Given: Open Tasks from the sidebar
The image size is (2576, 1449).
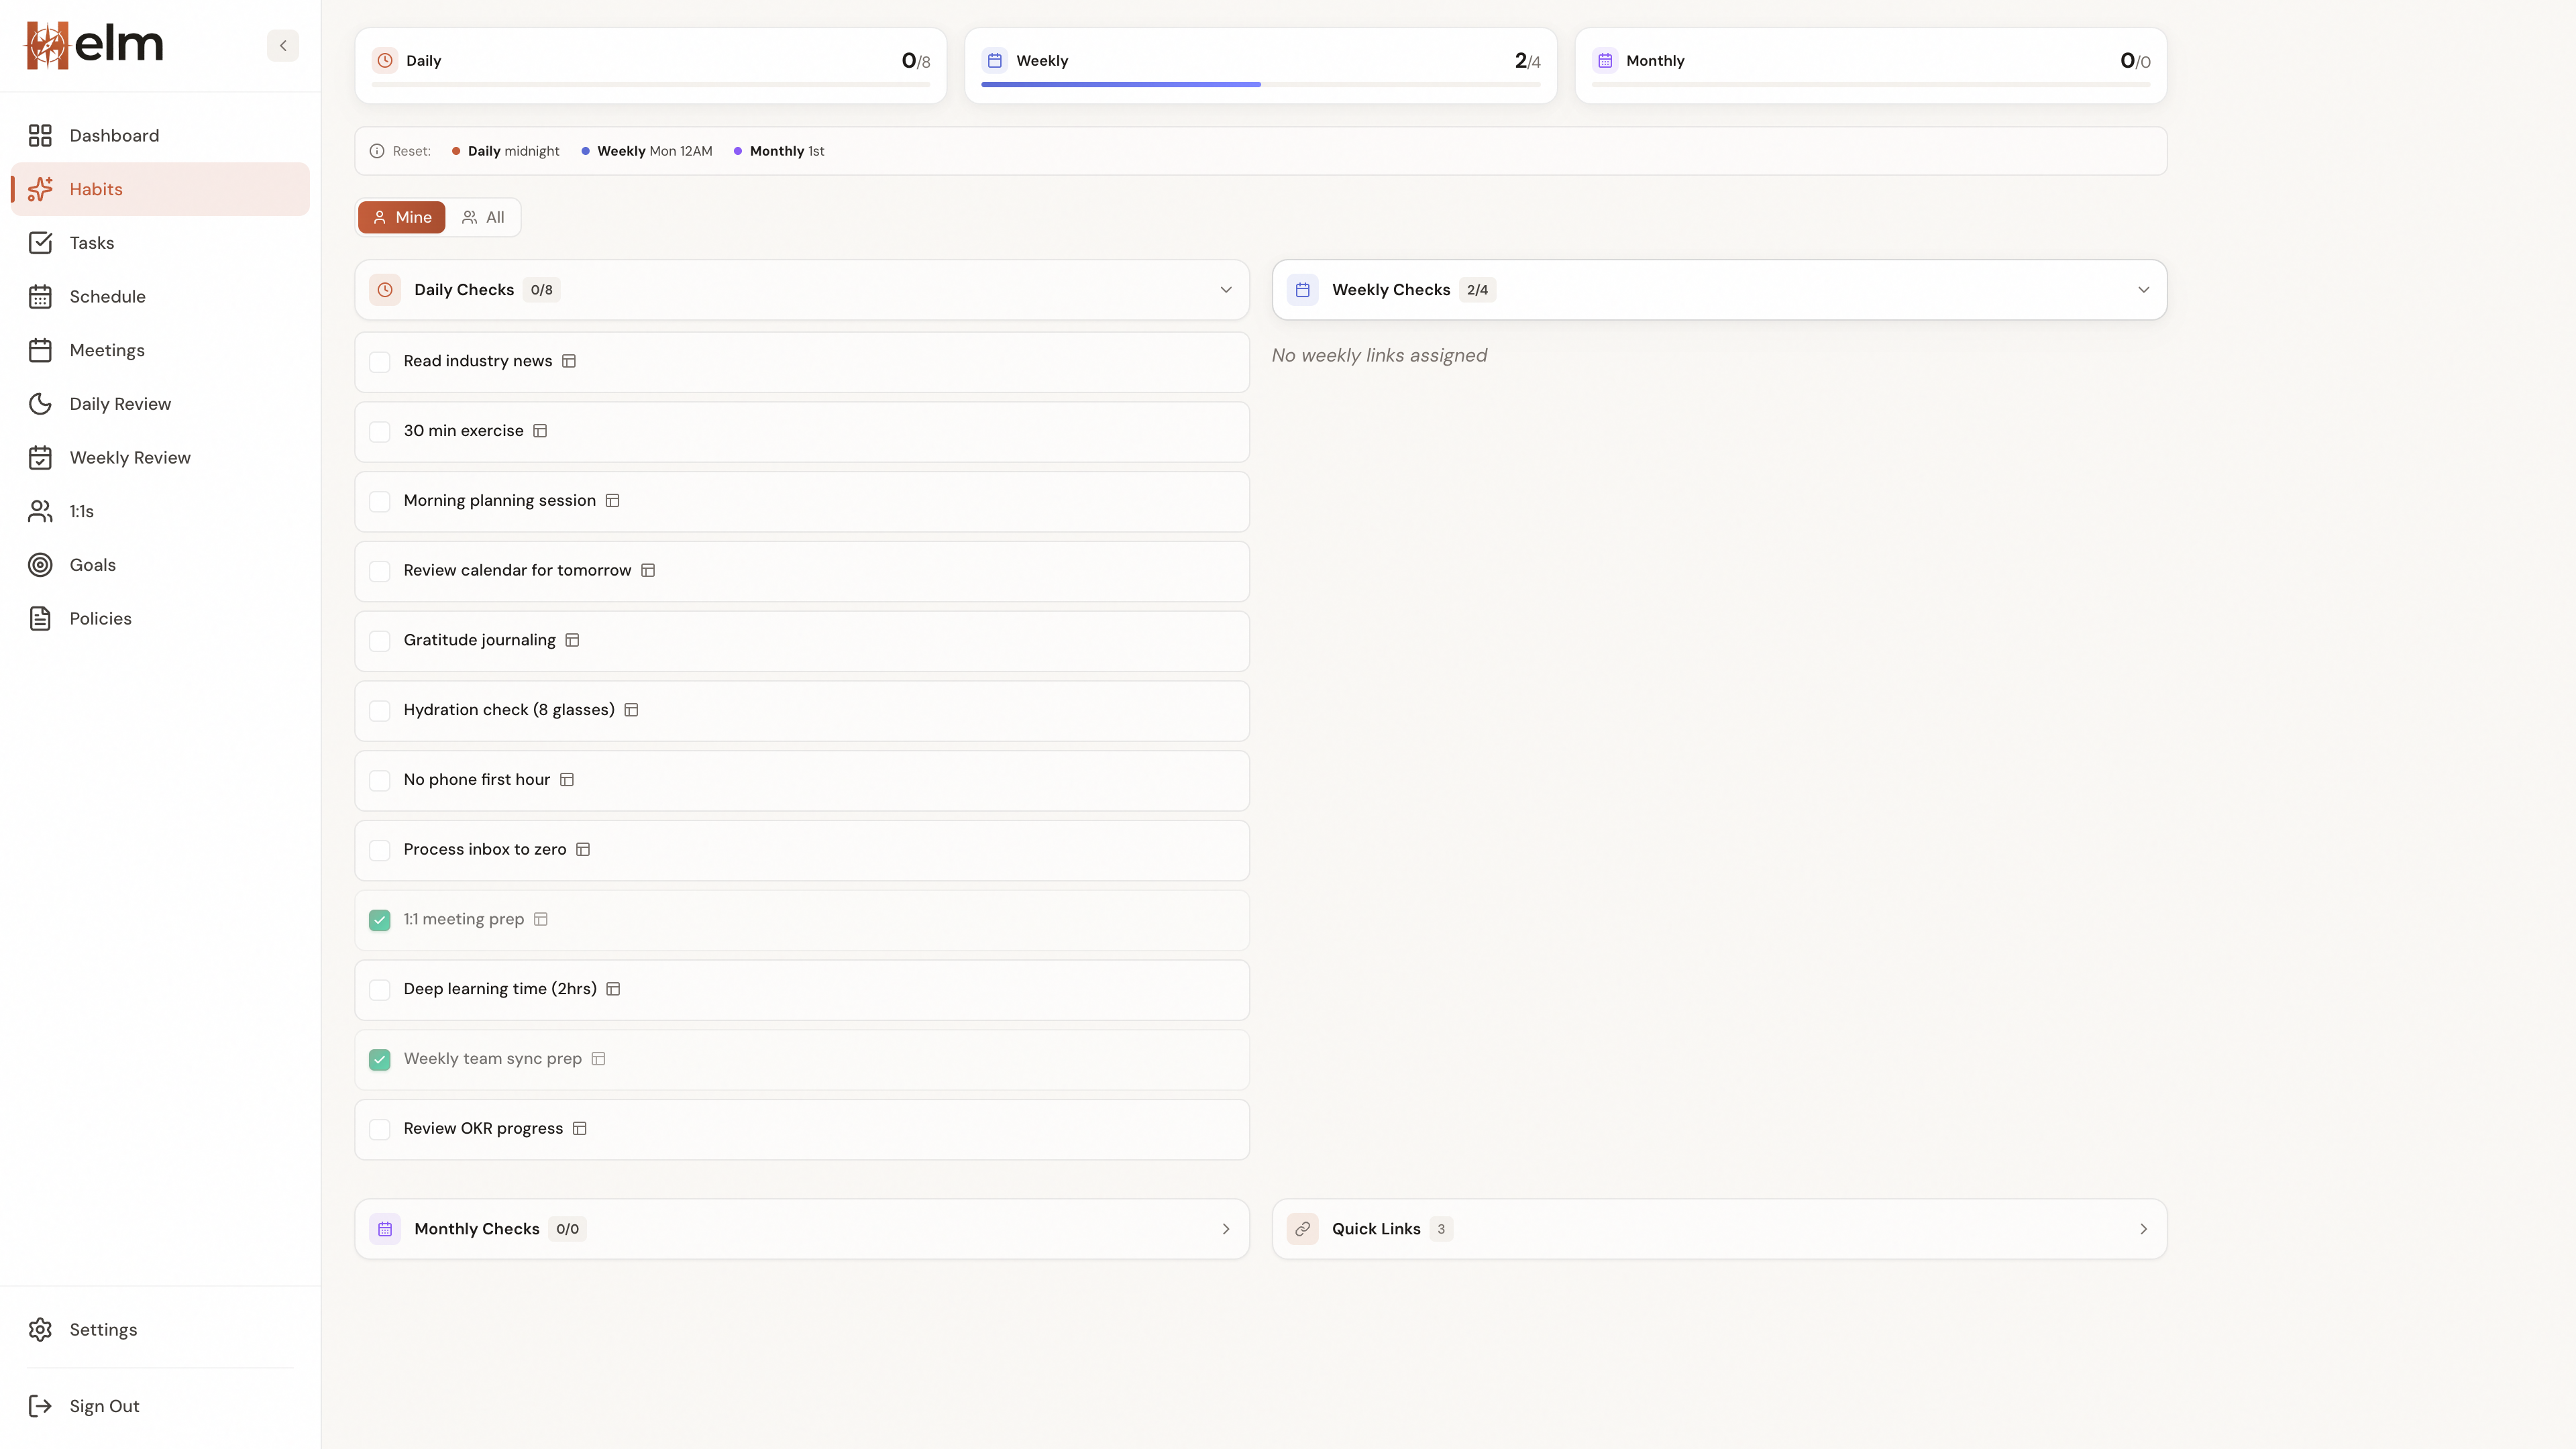Looking at the screenshot, I should pos(92,243).
